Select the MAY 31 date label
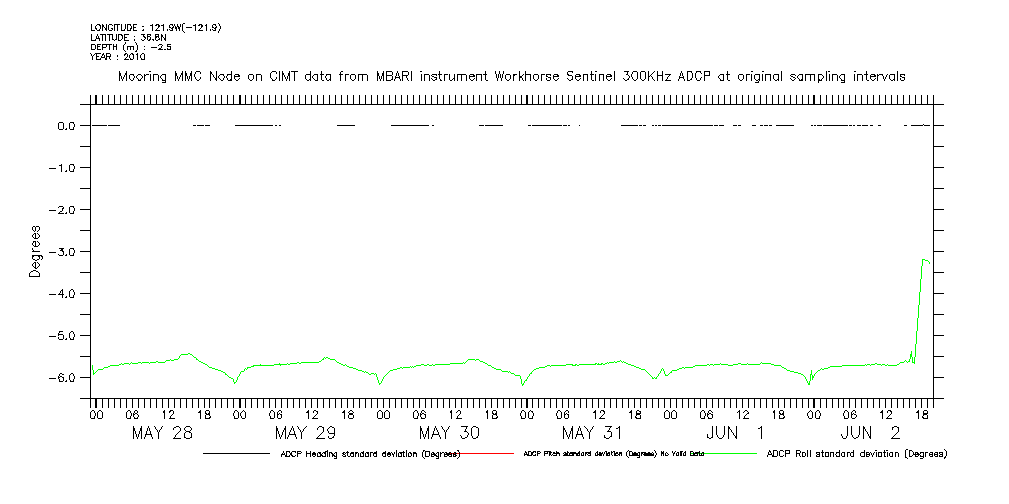Image resolution: width=1009 pixels, height=504 pixels. tap(593, 433)
